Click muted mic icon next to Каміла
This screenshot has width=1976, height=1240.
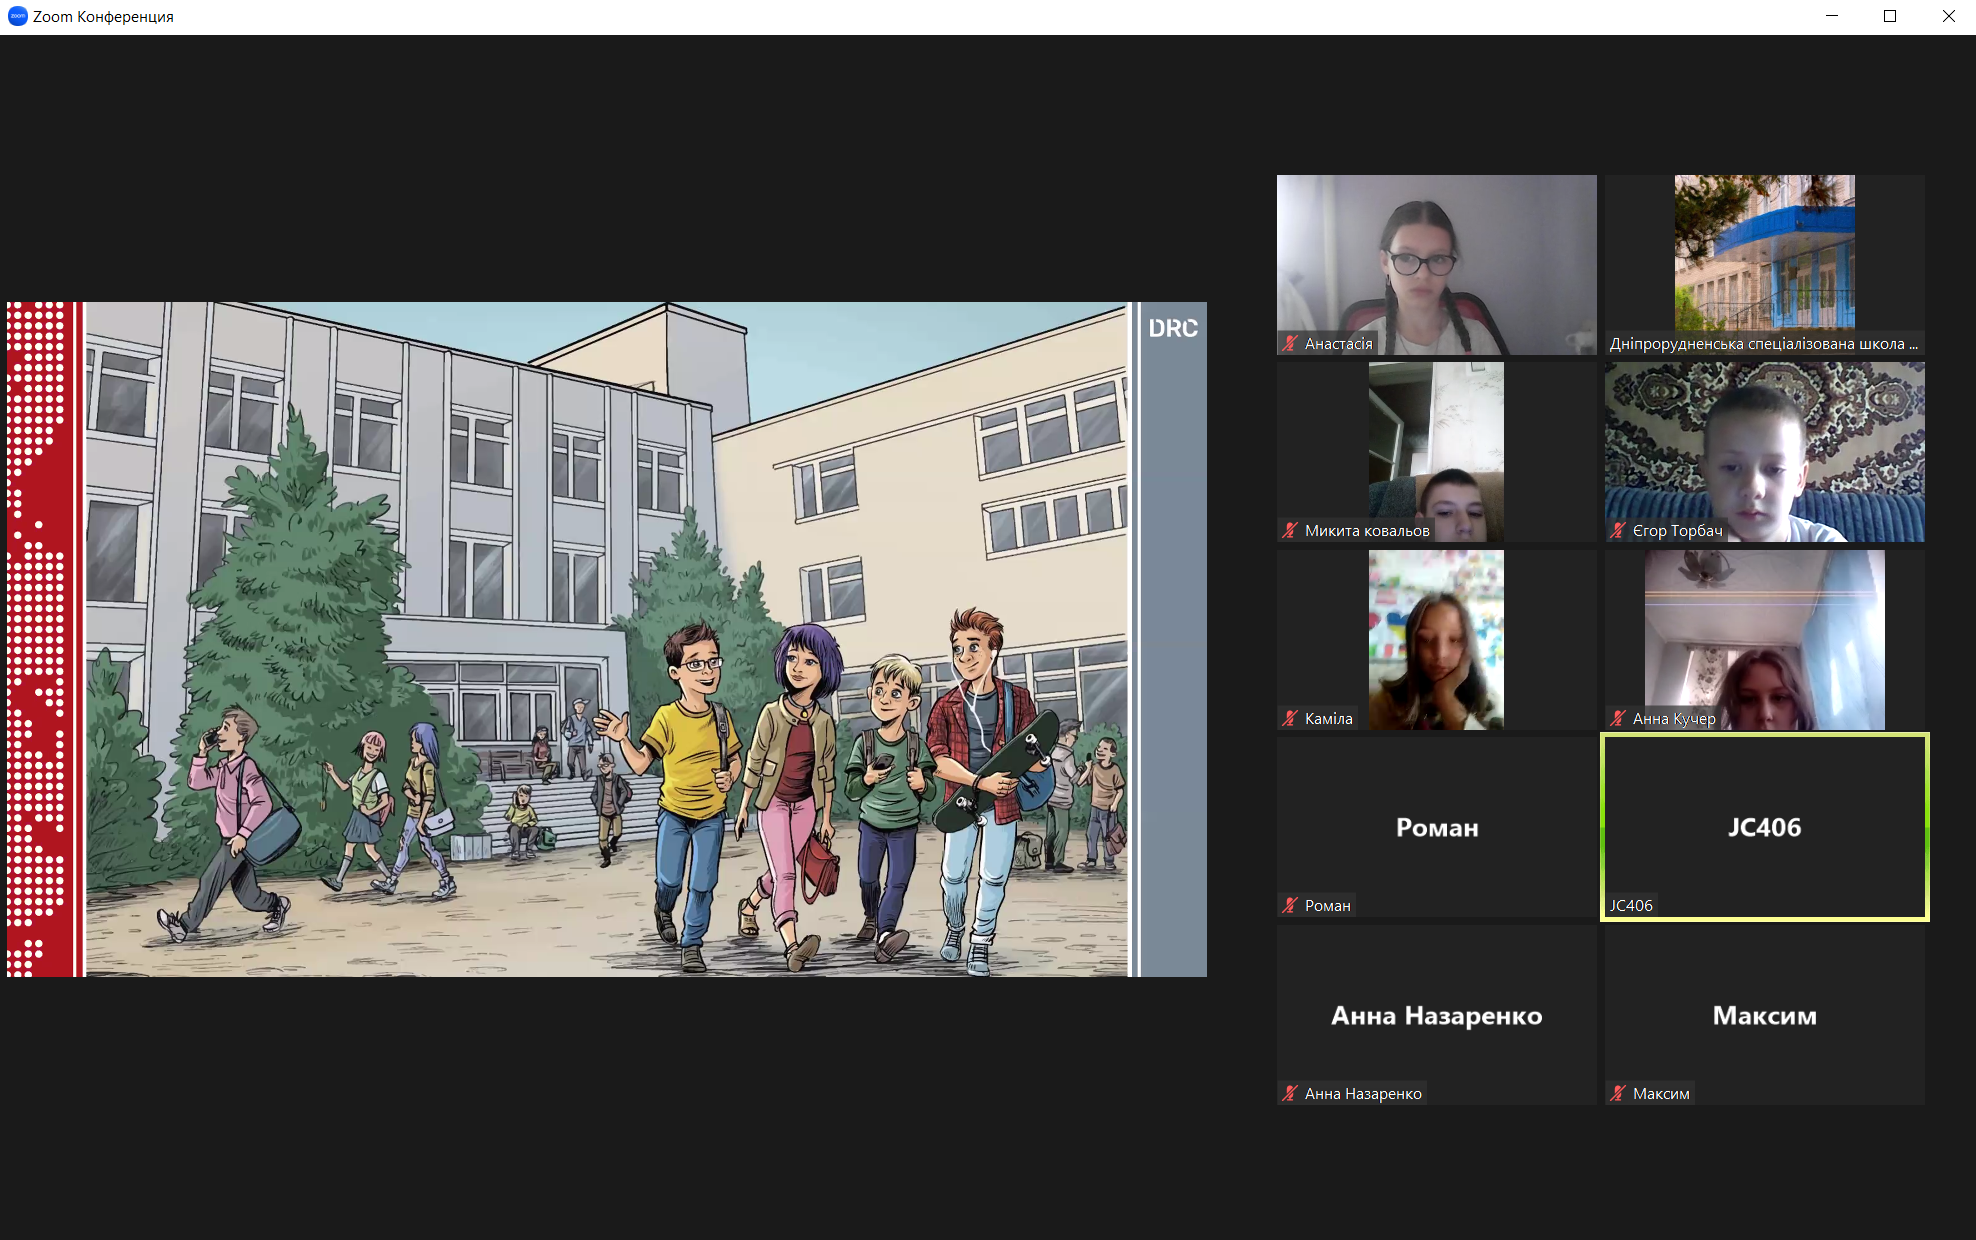tap(1290, 718)
